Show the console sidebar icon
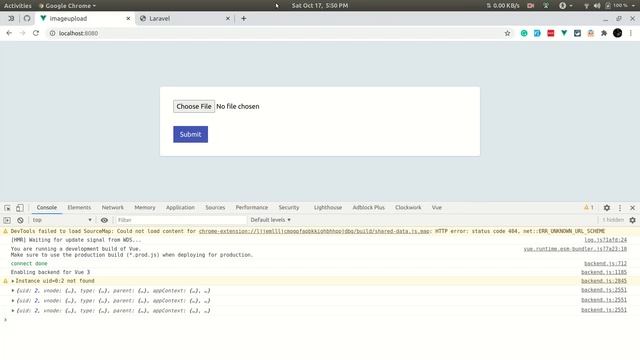This screenshot has height=360, width=640. pyautogui.click(x=7, y=220)
